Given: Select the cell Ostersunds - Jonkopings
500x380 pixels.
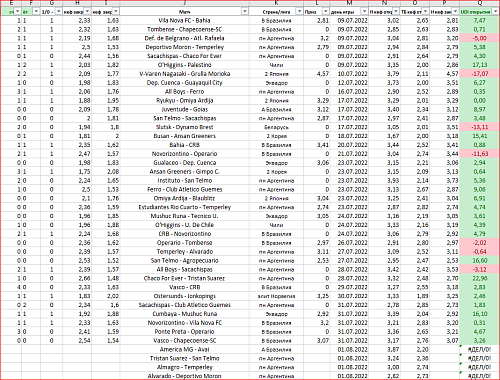Looking at the screenshot, I should click(x=184, y=296).
